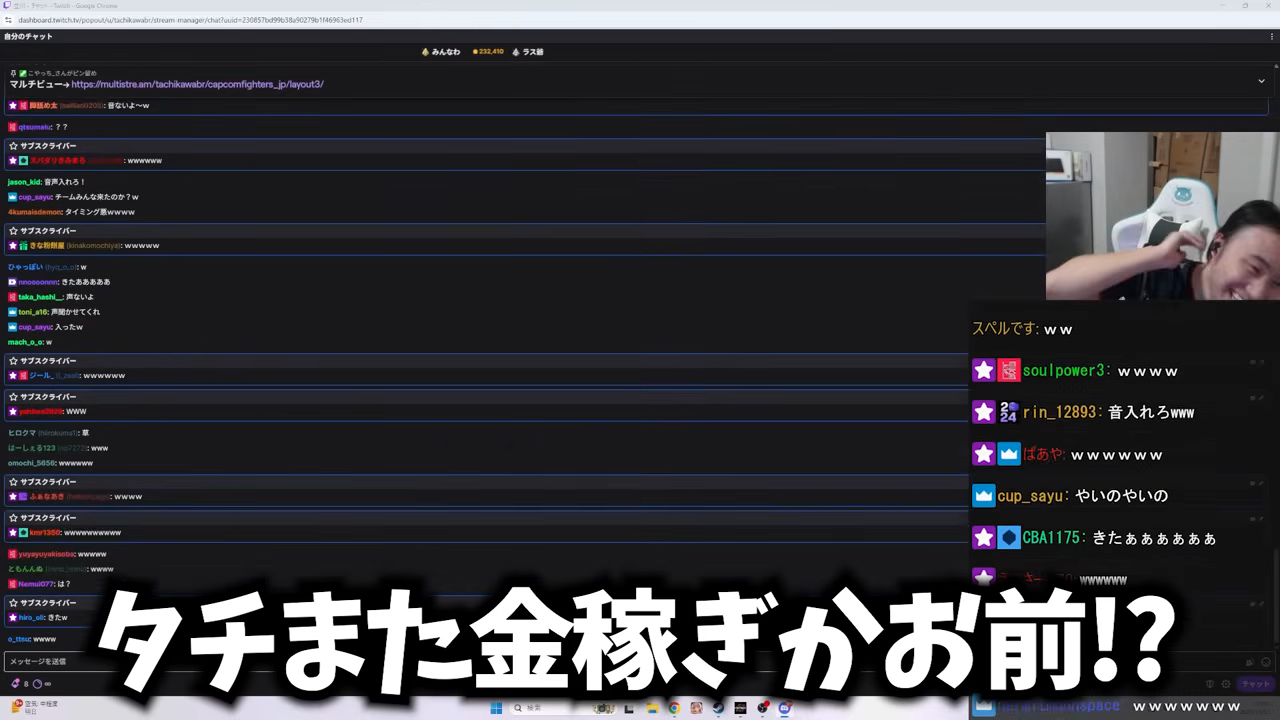Click username jason_kid in chat
The image size is (1280, 720).
coord(24,182)
